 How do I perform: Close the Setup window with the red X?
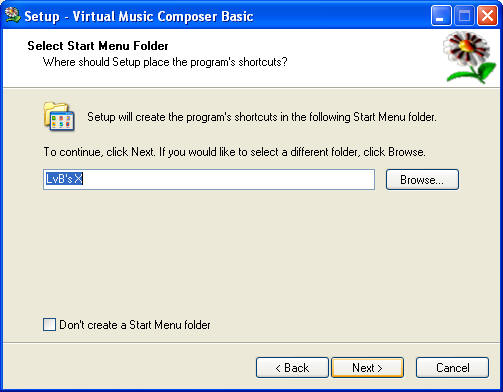[487, 16]
